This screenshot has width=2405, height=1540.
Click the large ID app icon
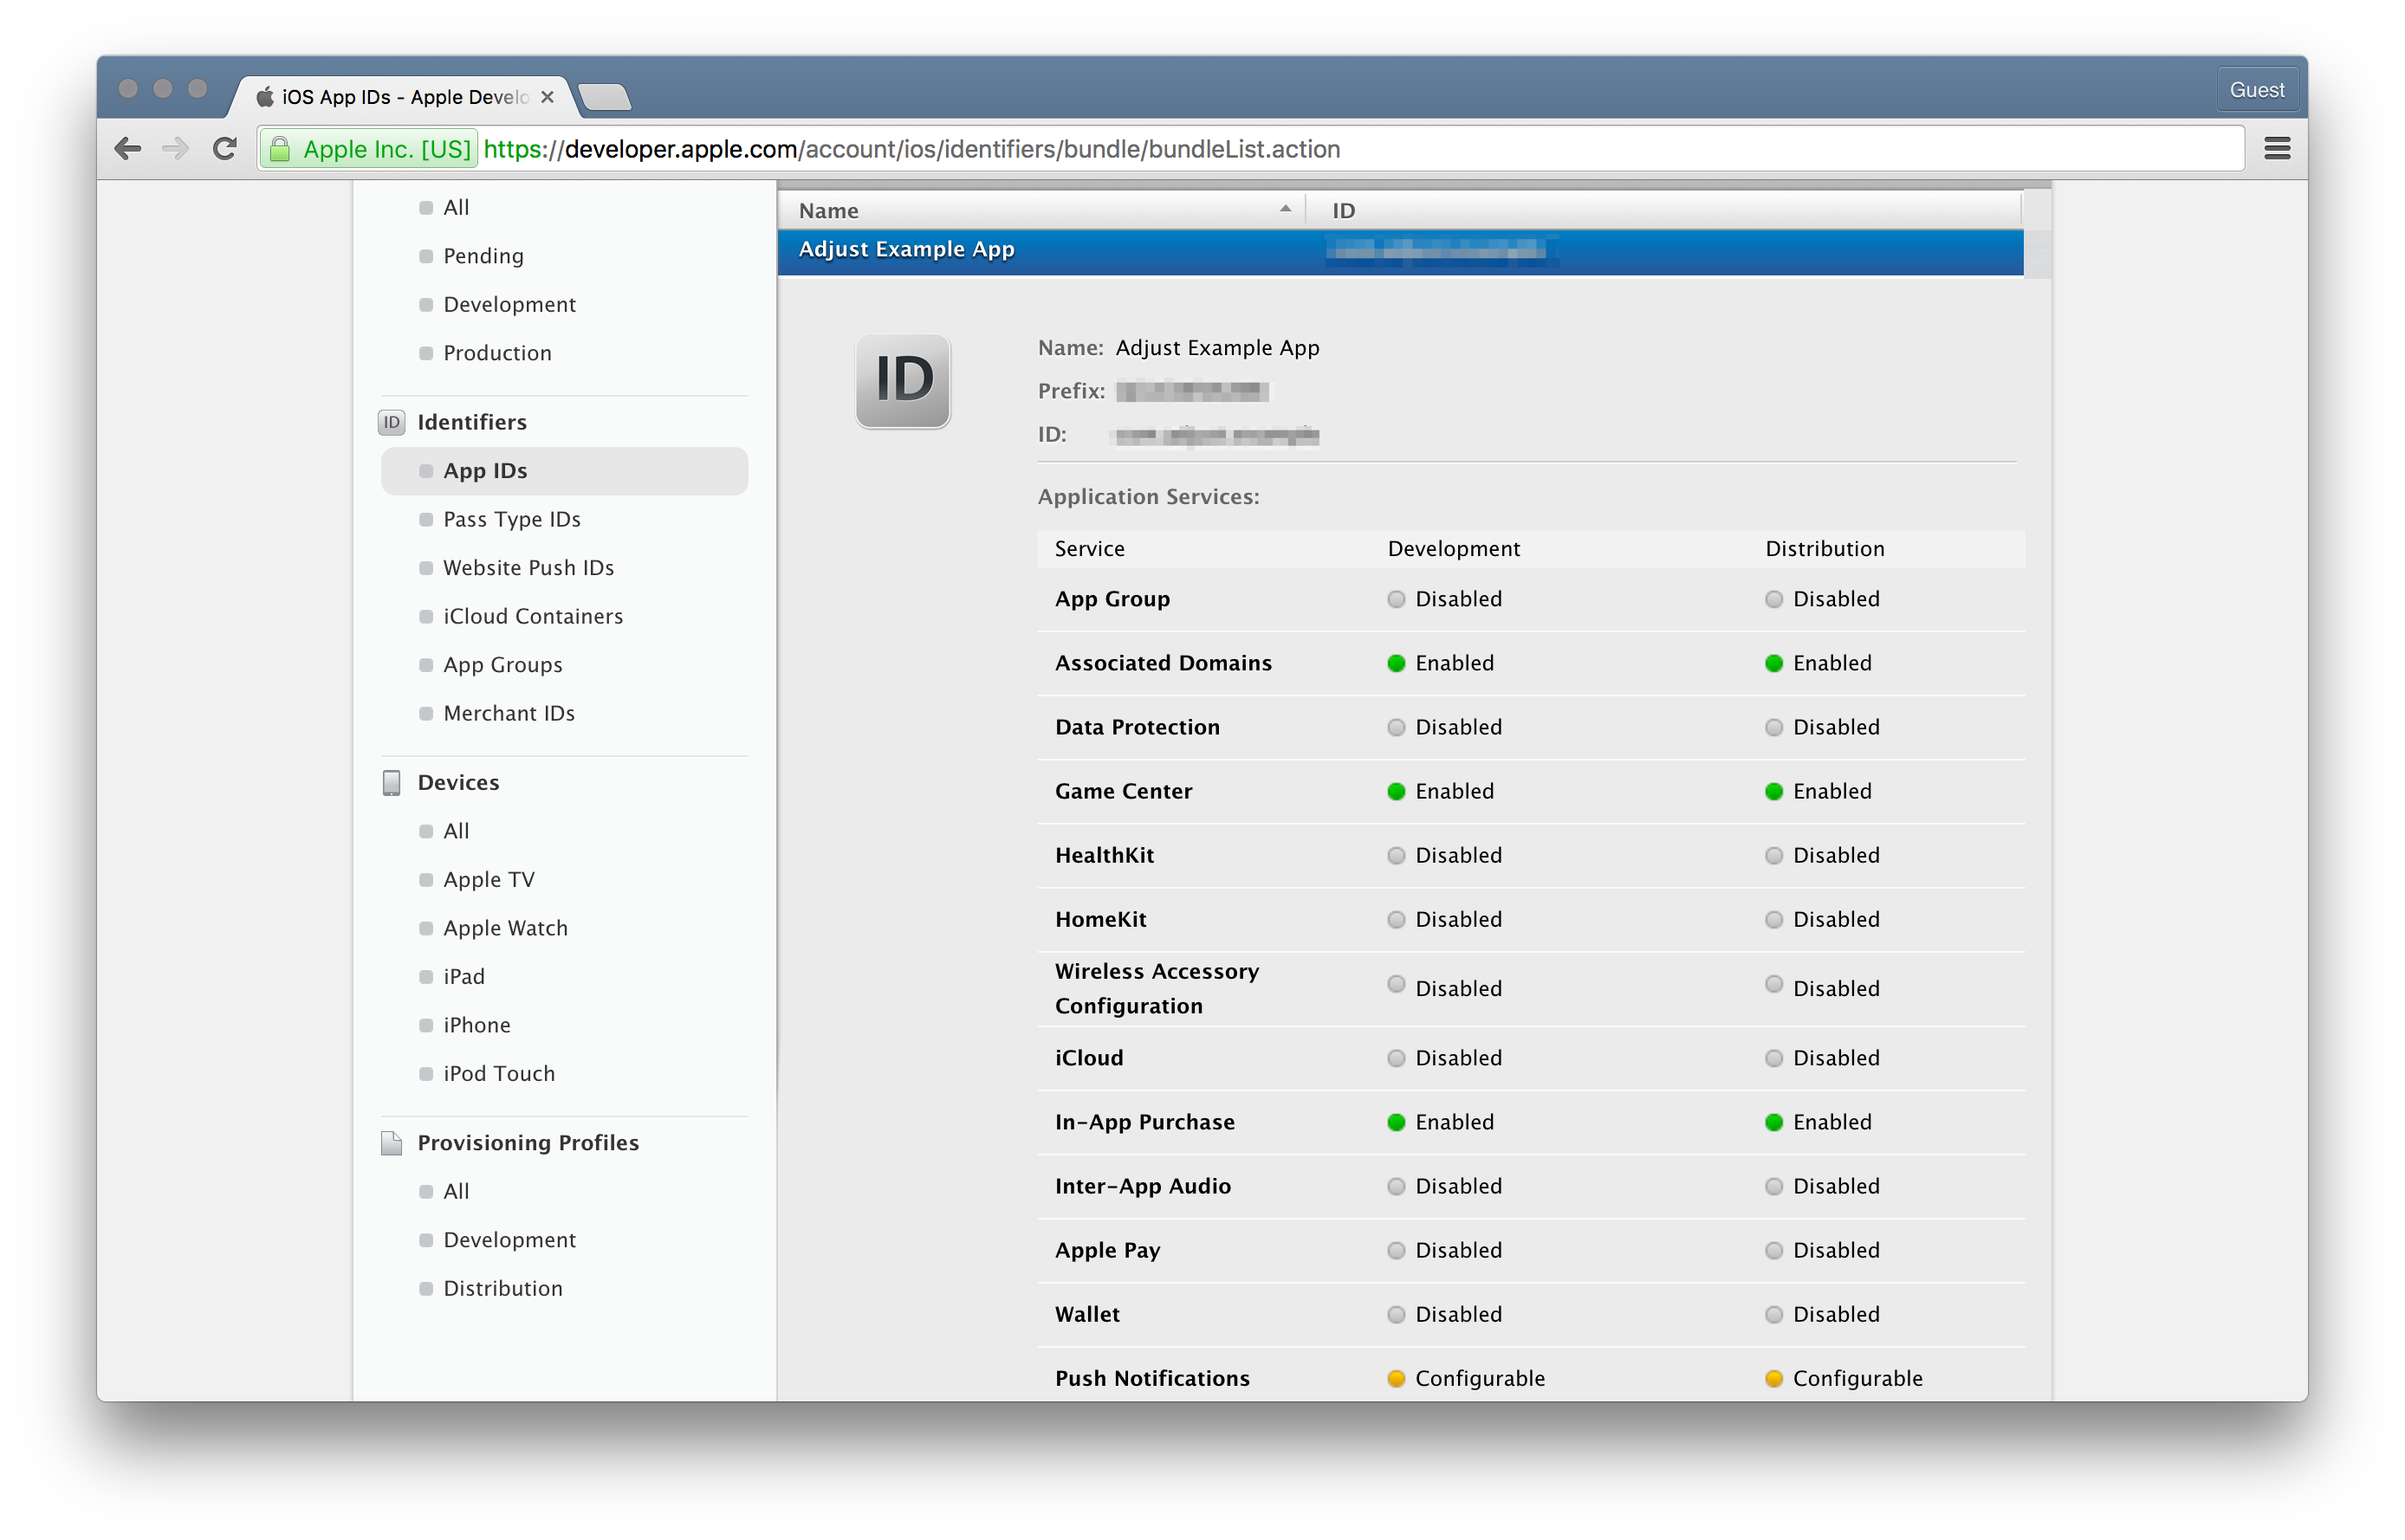[x=903, y=381]
